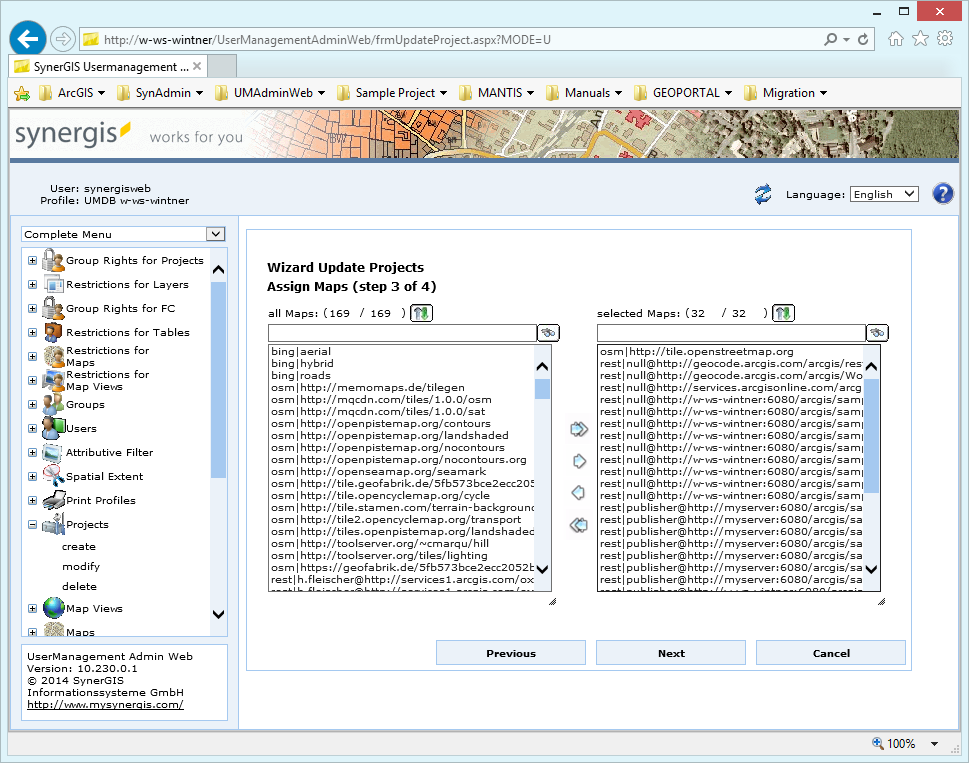
Task: Open the blue help question mark icon
Action: (942, 194)
